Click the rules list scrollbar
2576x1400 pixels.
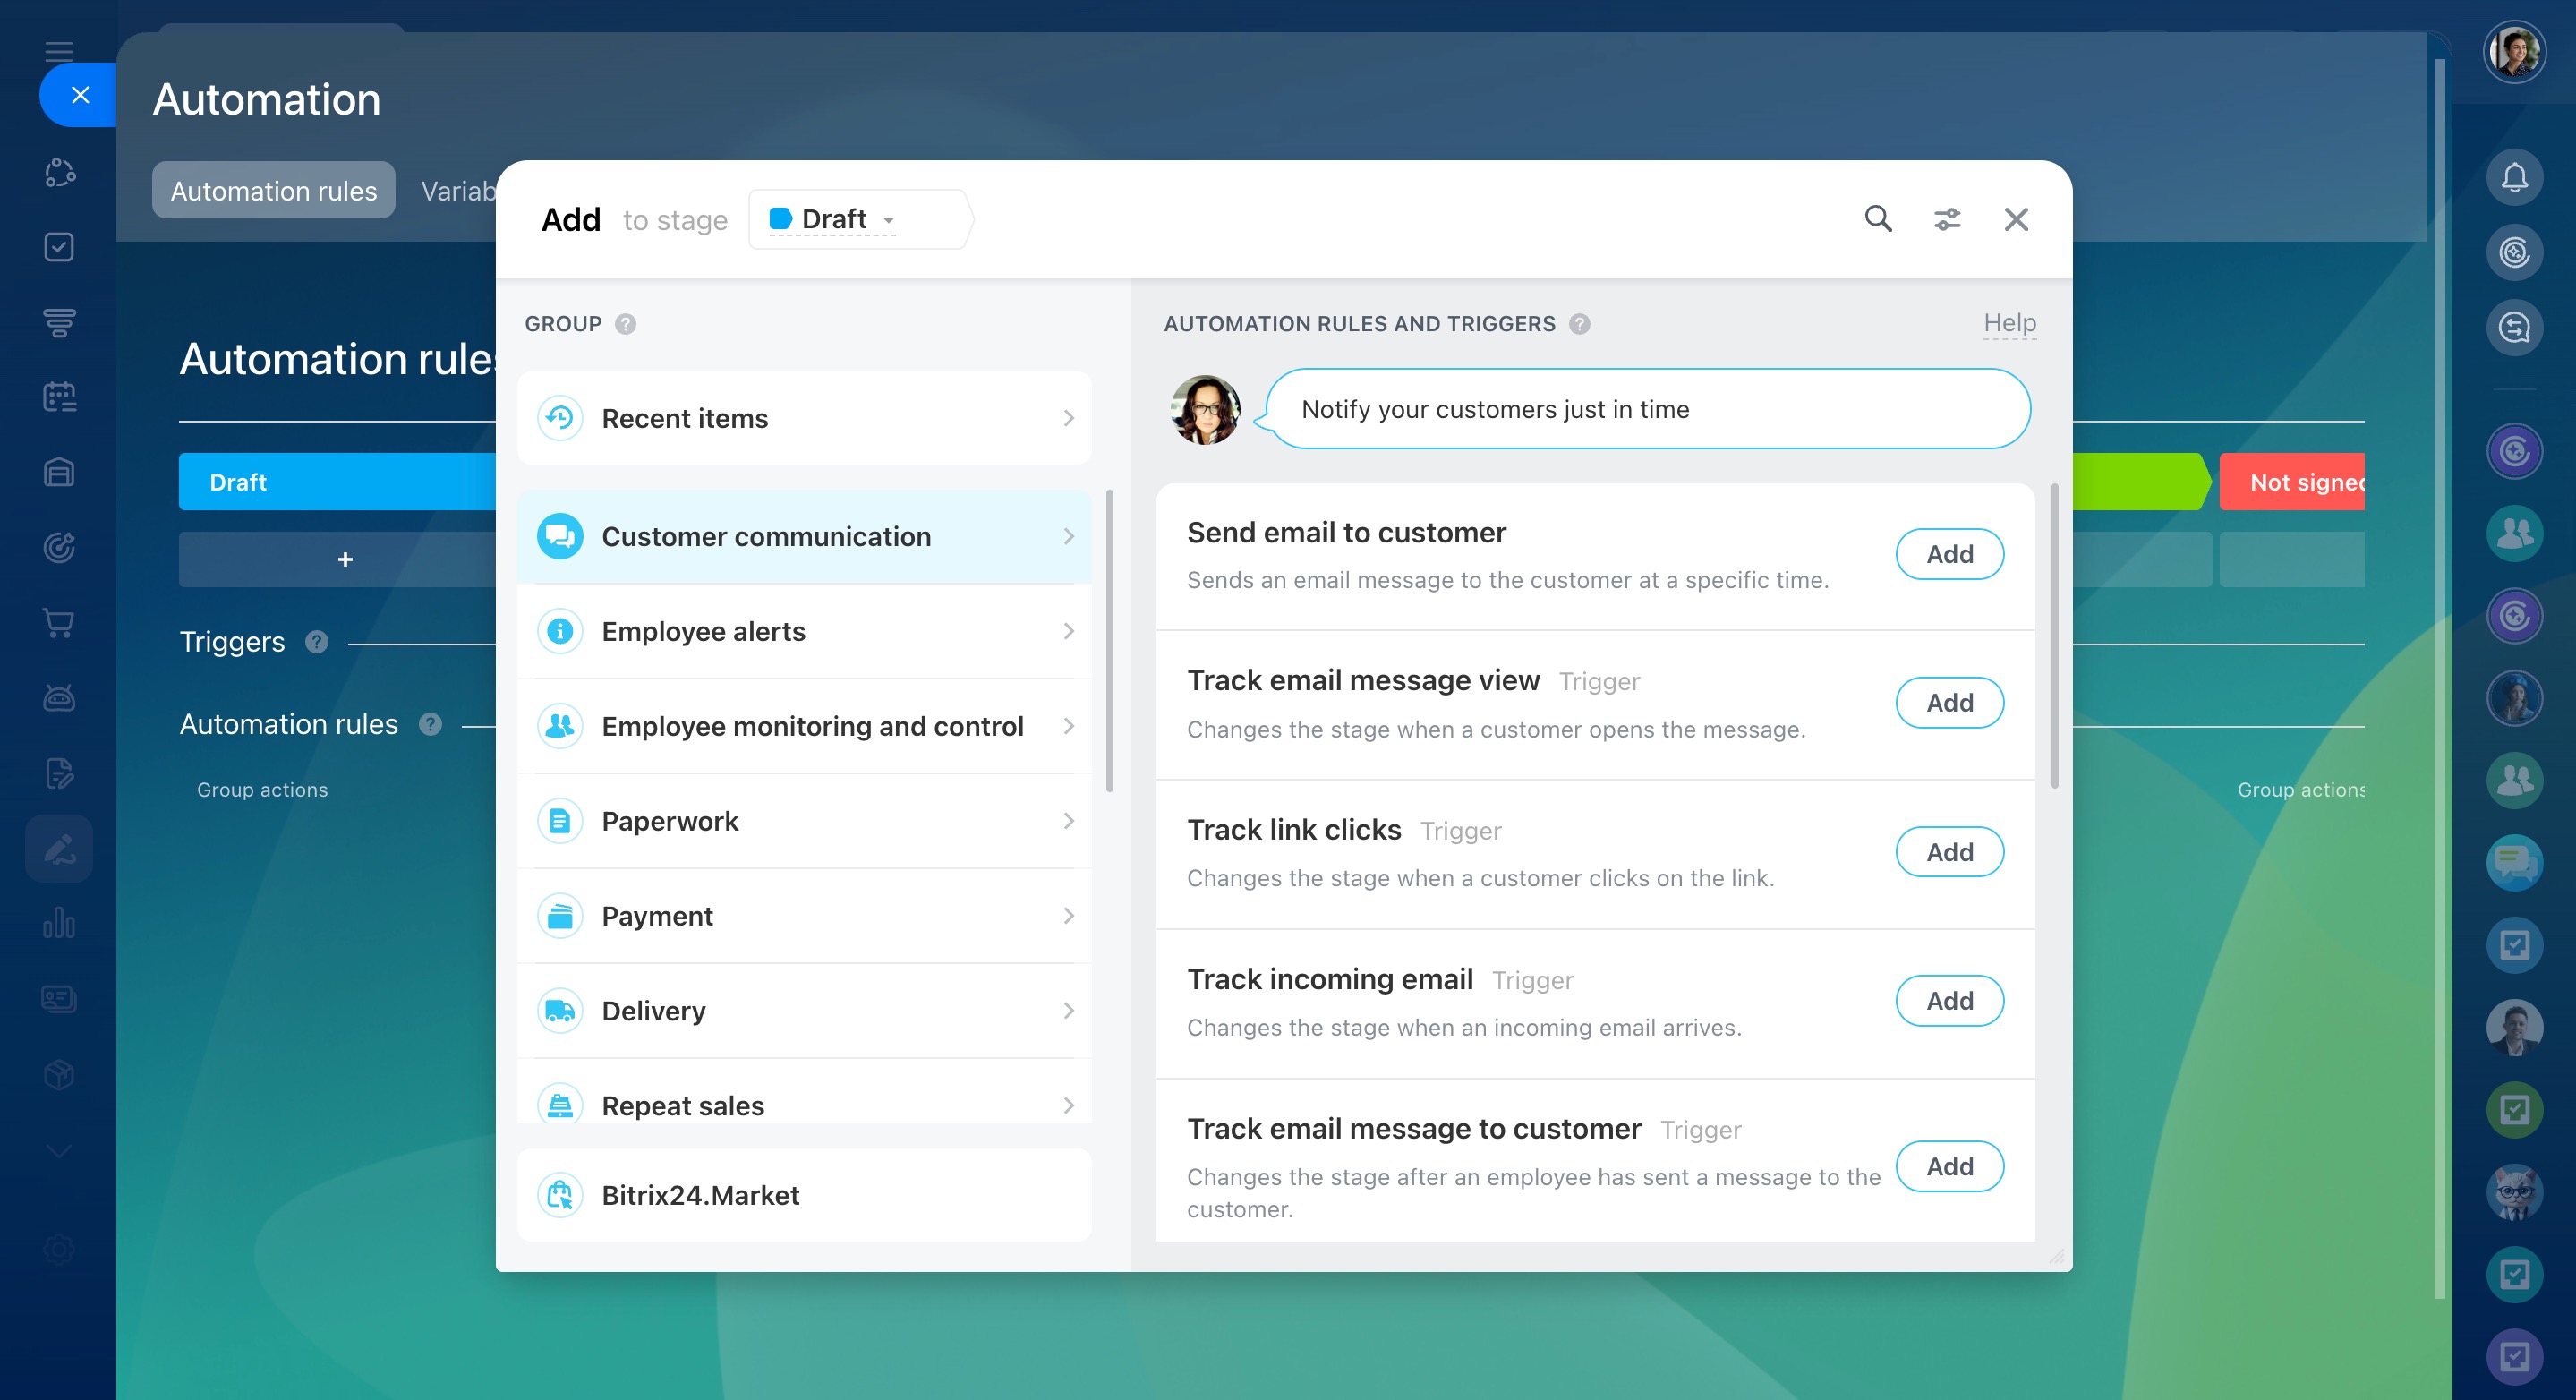pyautogui.click(x=2054, y=636)
